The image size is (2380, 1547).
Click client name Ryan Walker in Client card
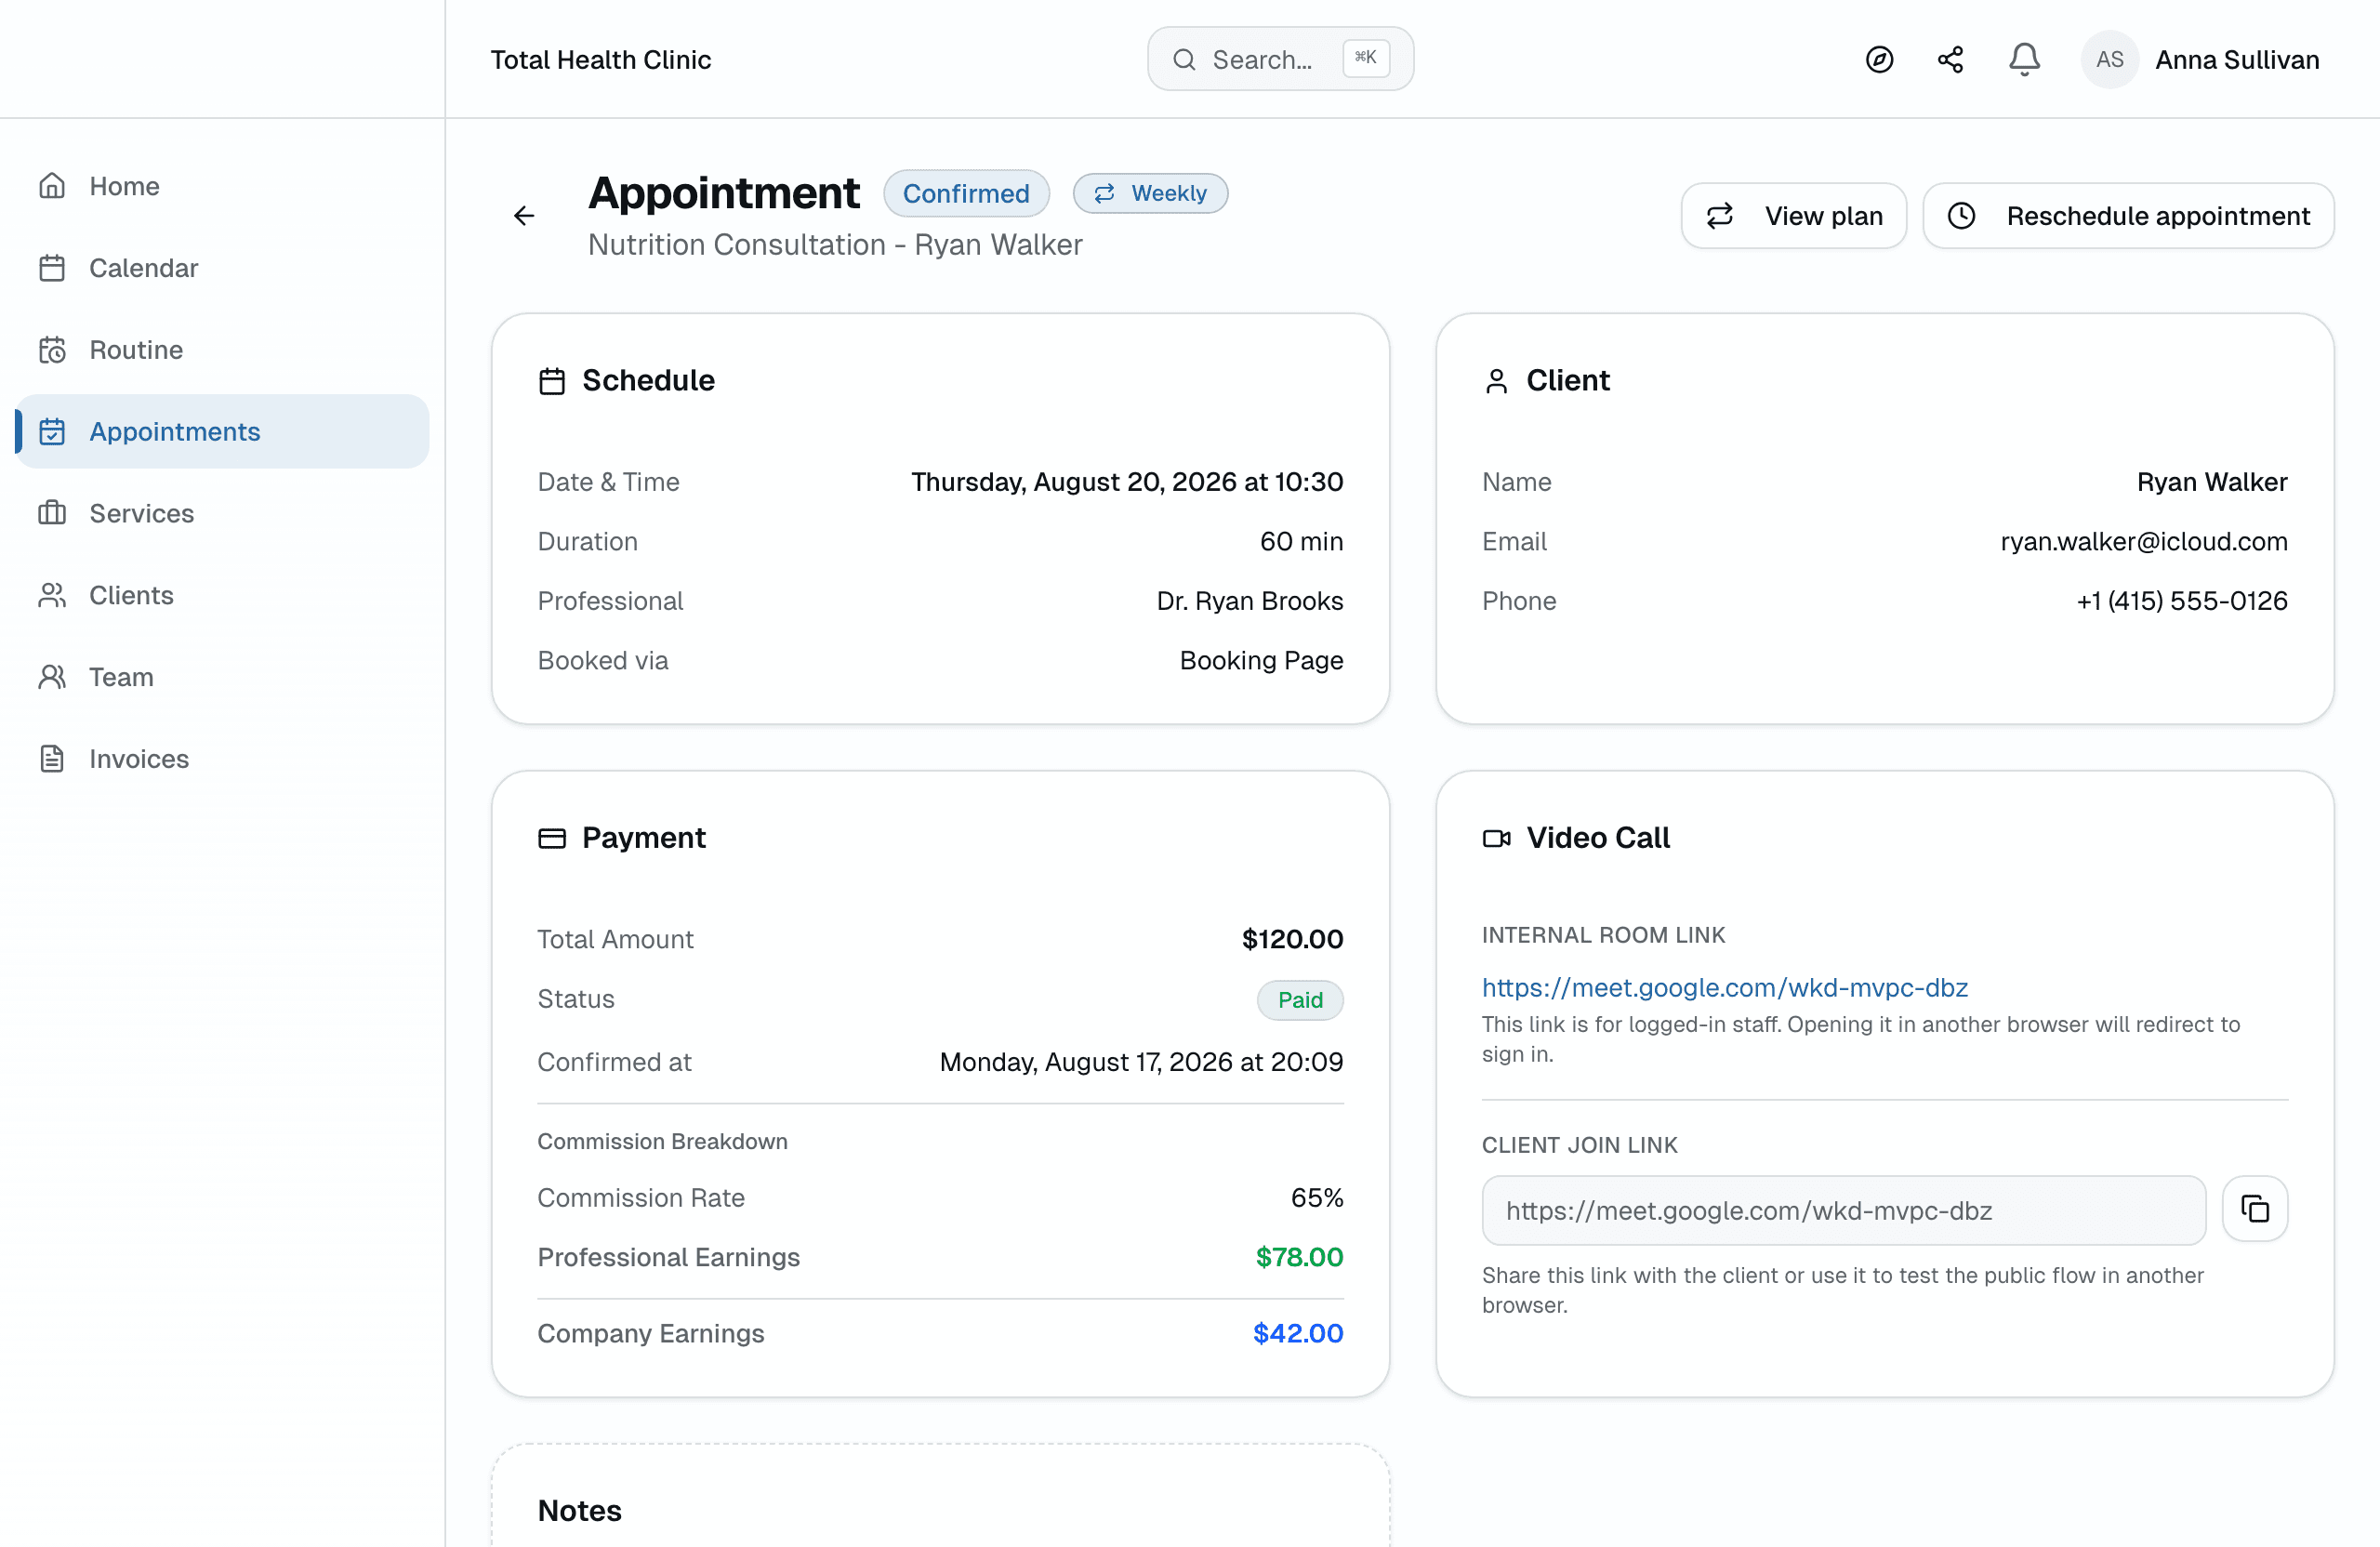pyautogui.click(x=2211, y=482)
